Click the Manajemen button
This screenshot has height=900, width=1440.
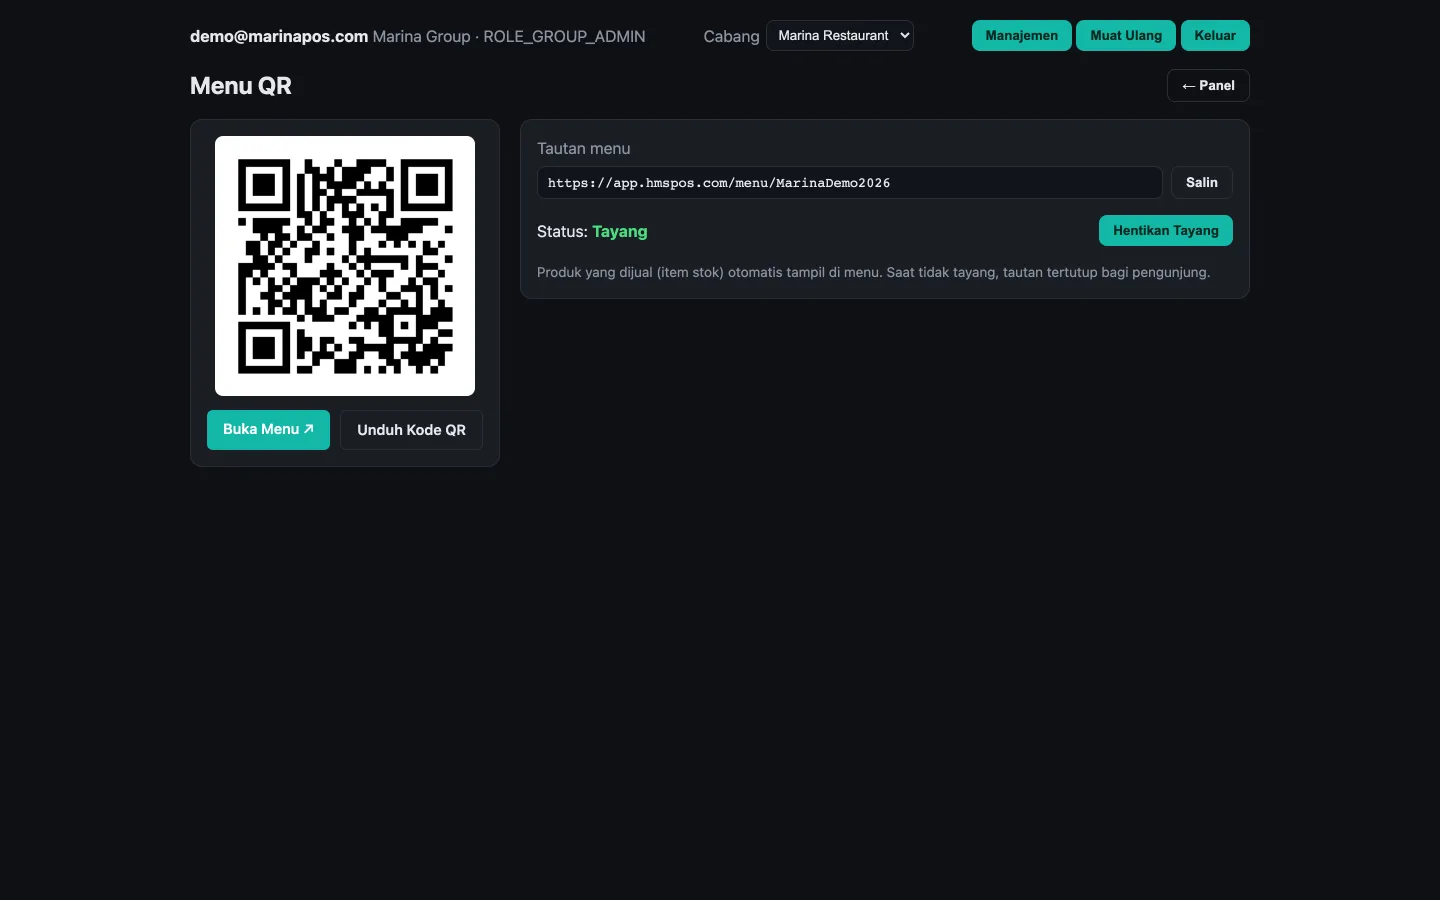[x=1021, y=36]
